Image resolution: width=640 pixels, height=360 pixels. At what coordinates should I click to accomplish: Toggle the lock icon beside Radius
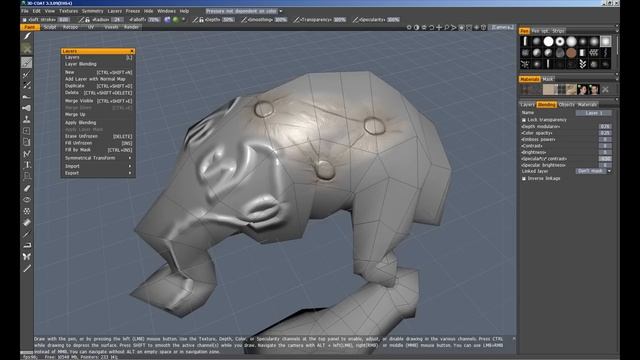[87, 20]
